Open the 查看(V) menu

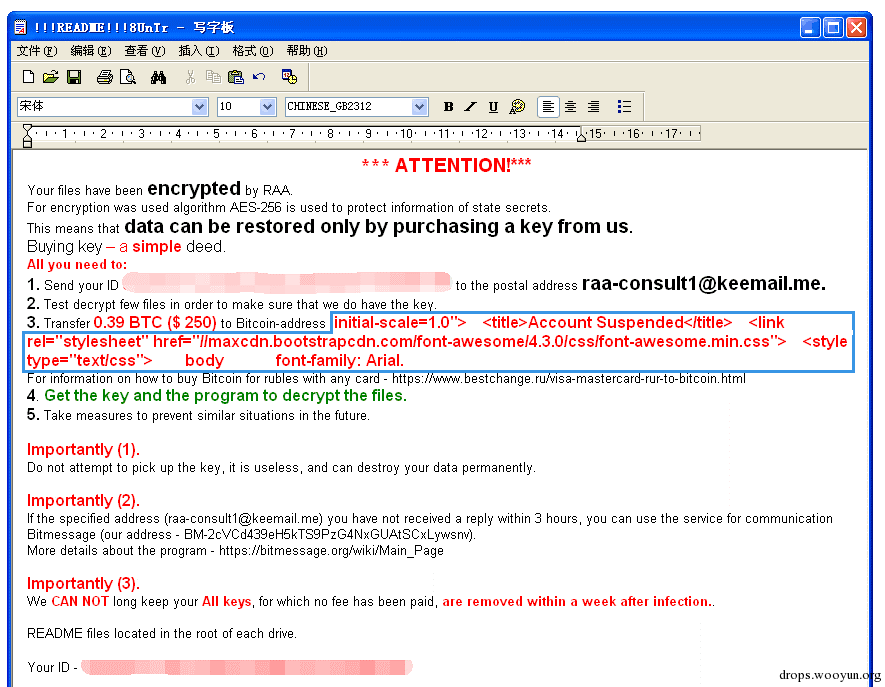click(x=144, y=51)
